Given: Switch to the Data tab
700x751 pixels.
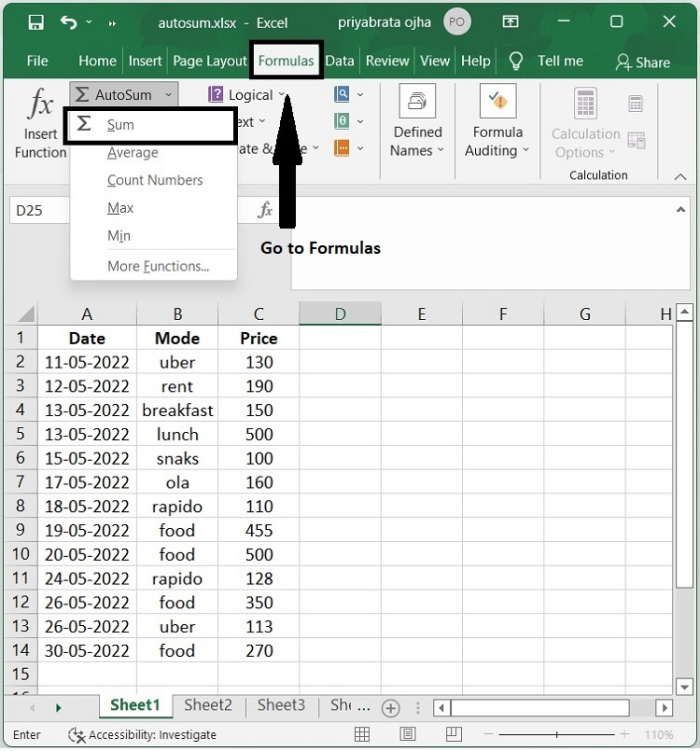Looking at the screenshot, I should pyautogui.click(x=339, y=61).
